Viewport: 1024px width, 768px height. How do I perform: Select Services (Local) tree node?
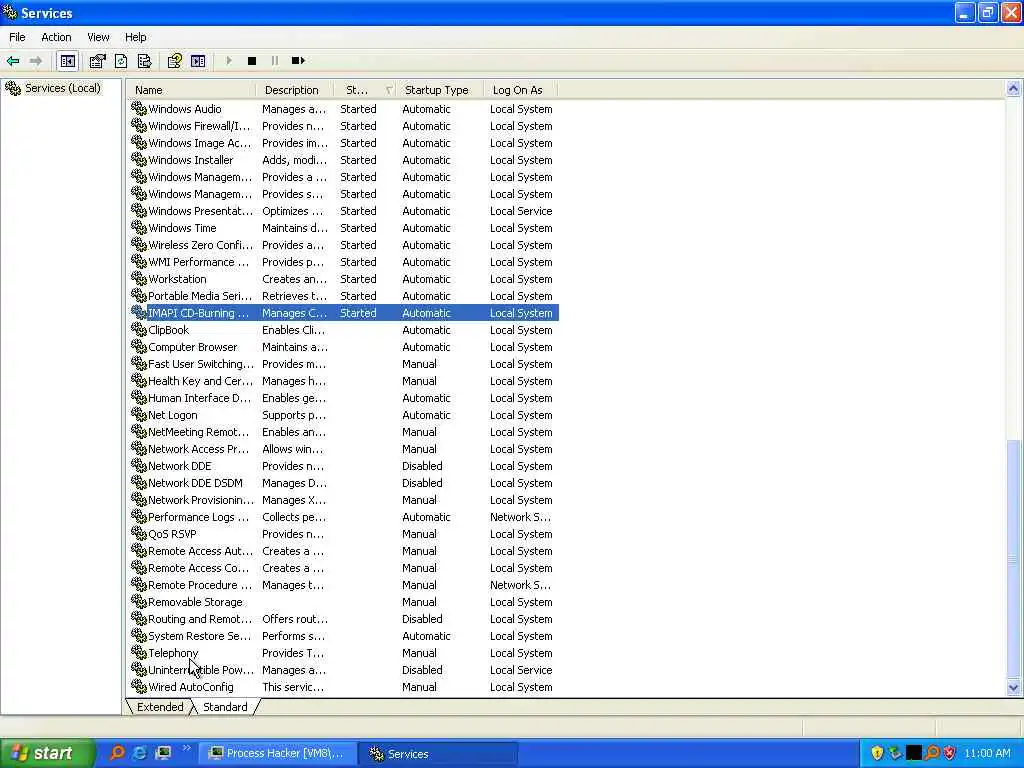click(x=63, y=88)
